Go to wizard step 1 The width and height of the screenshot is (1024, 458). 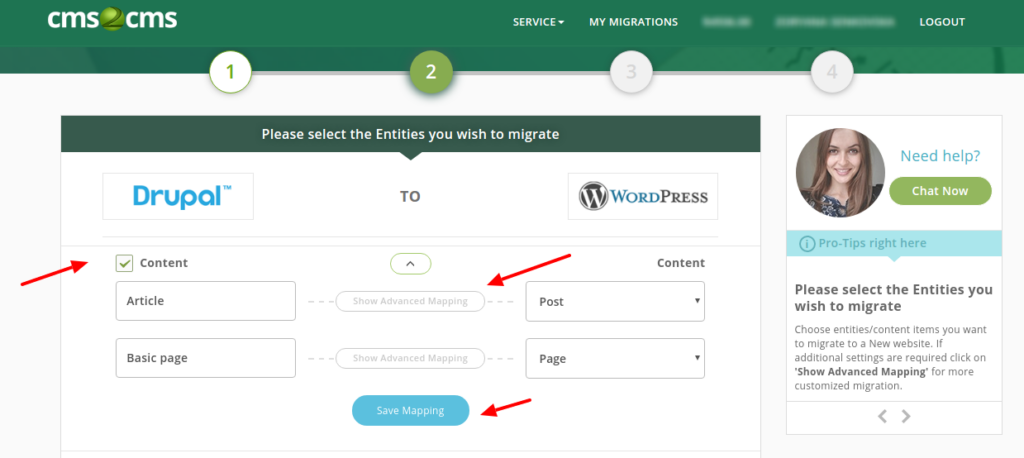231,71
